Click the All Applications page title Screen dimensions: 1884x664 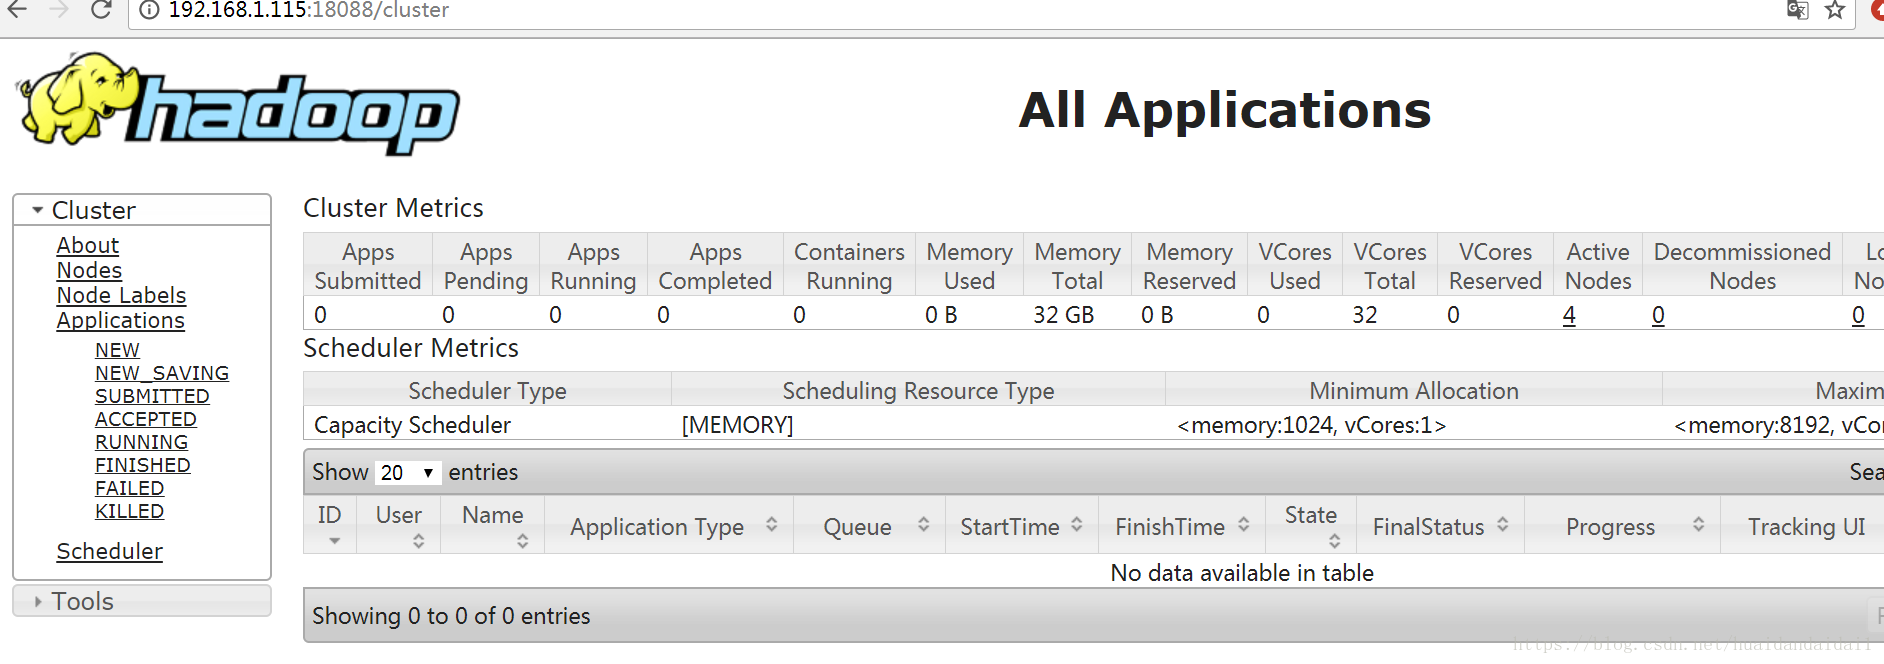[1225, 110]
